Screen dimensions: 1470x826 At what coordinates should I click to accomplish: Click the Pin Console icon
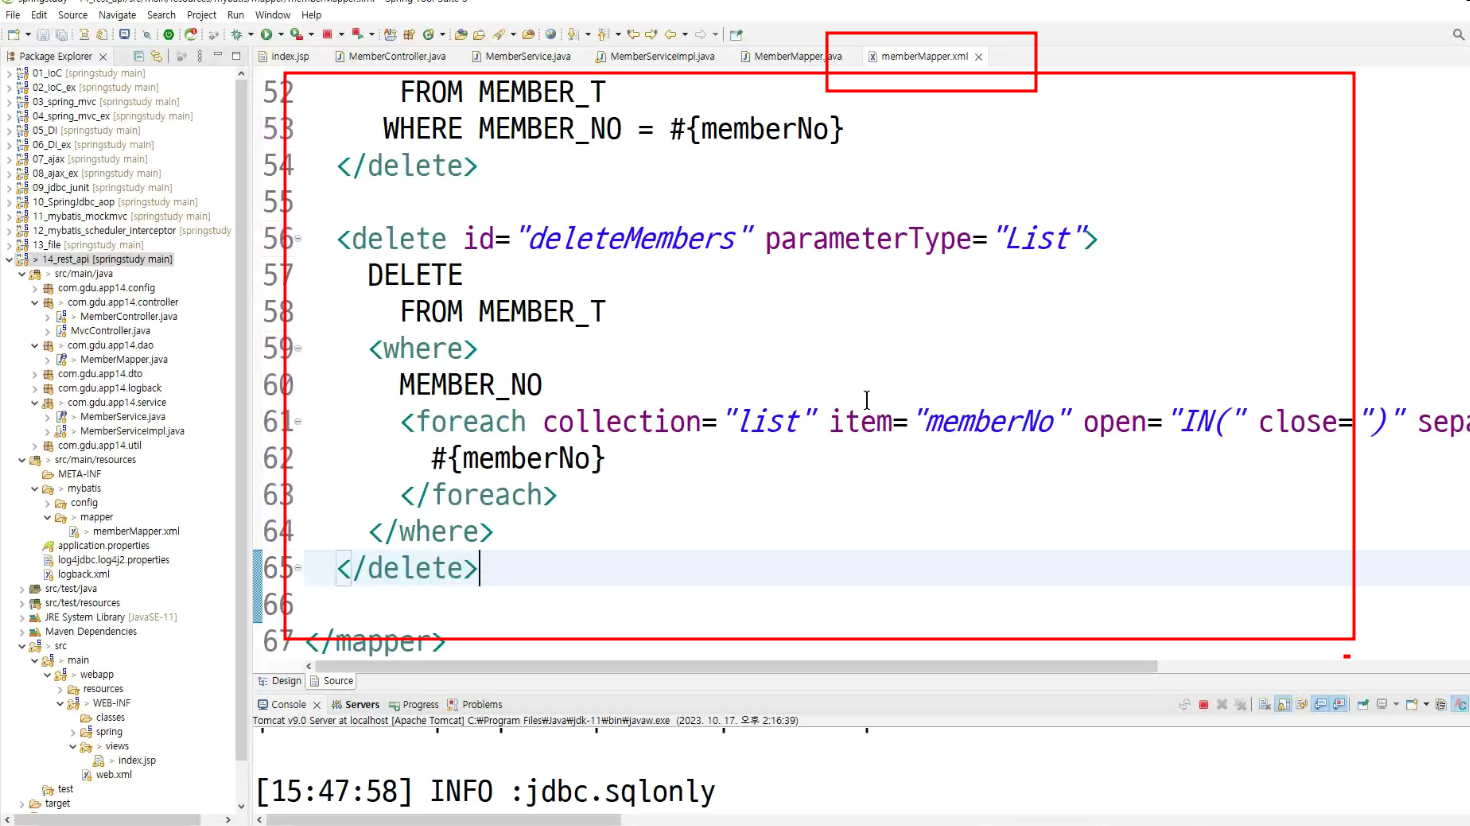pyautogui.click(x=1363, y=704)
